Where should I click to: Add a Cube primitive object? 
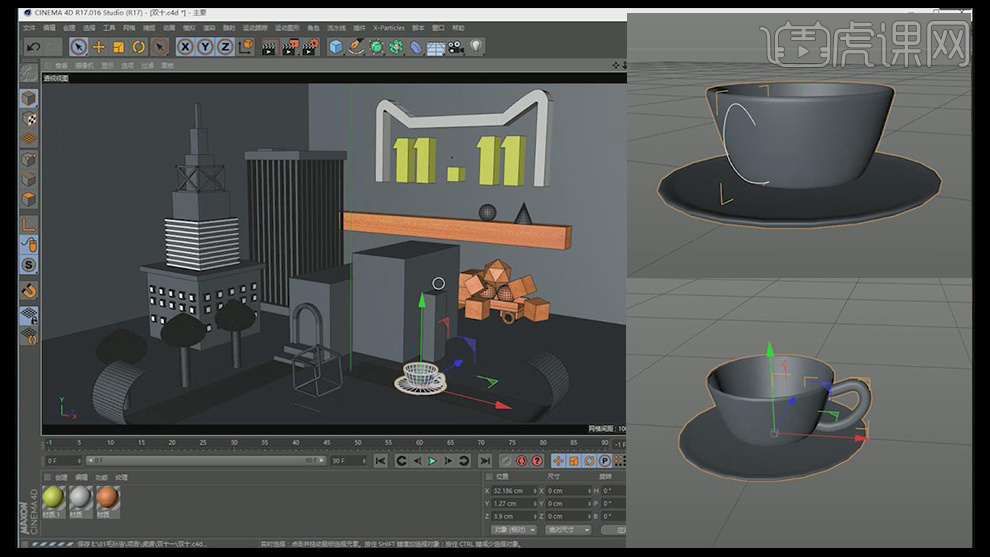click(336, 47)
